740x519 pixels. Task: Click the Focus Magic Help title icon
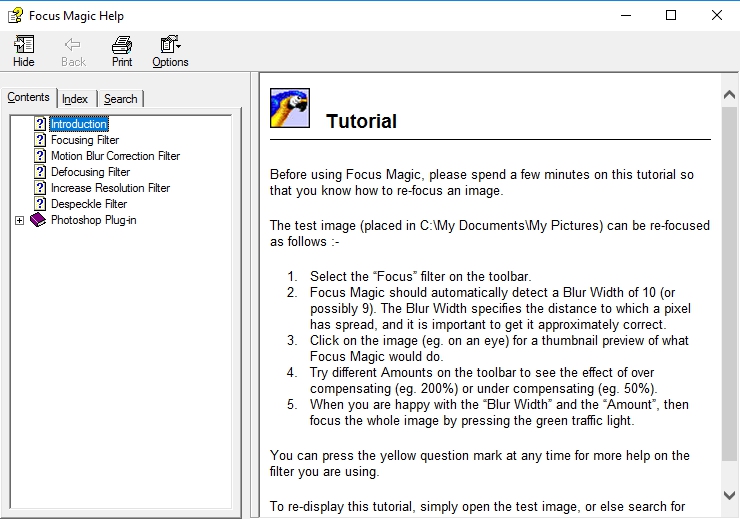(x=15, y=16)
